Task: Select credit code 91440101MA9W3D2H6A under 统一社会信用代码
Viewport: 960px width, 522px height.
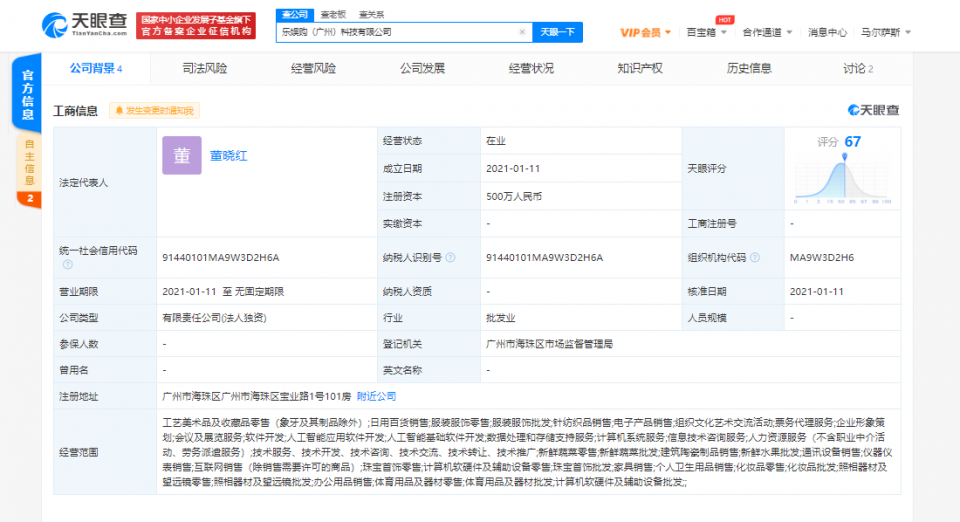Action: pyautogui.click(x=220, y=258)
